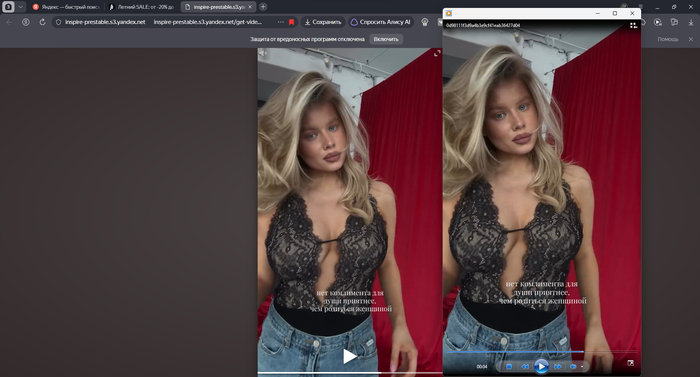Open the browser downloads arrow icon
The height and width of the screenshot is (377, 700).
(x=691, y=22)
